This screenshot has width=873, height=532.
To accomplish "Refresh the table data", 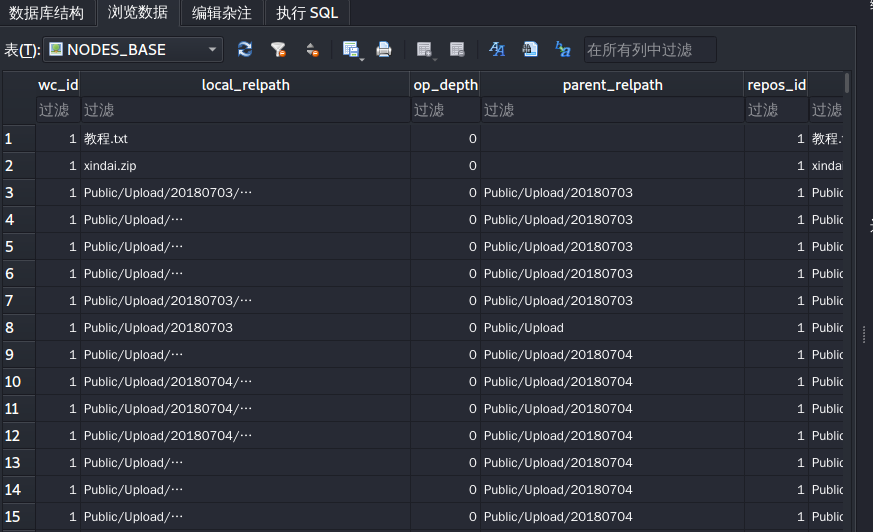I will pyautogui.click(x=245, y=50).
